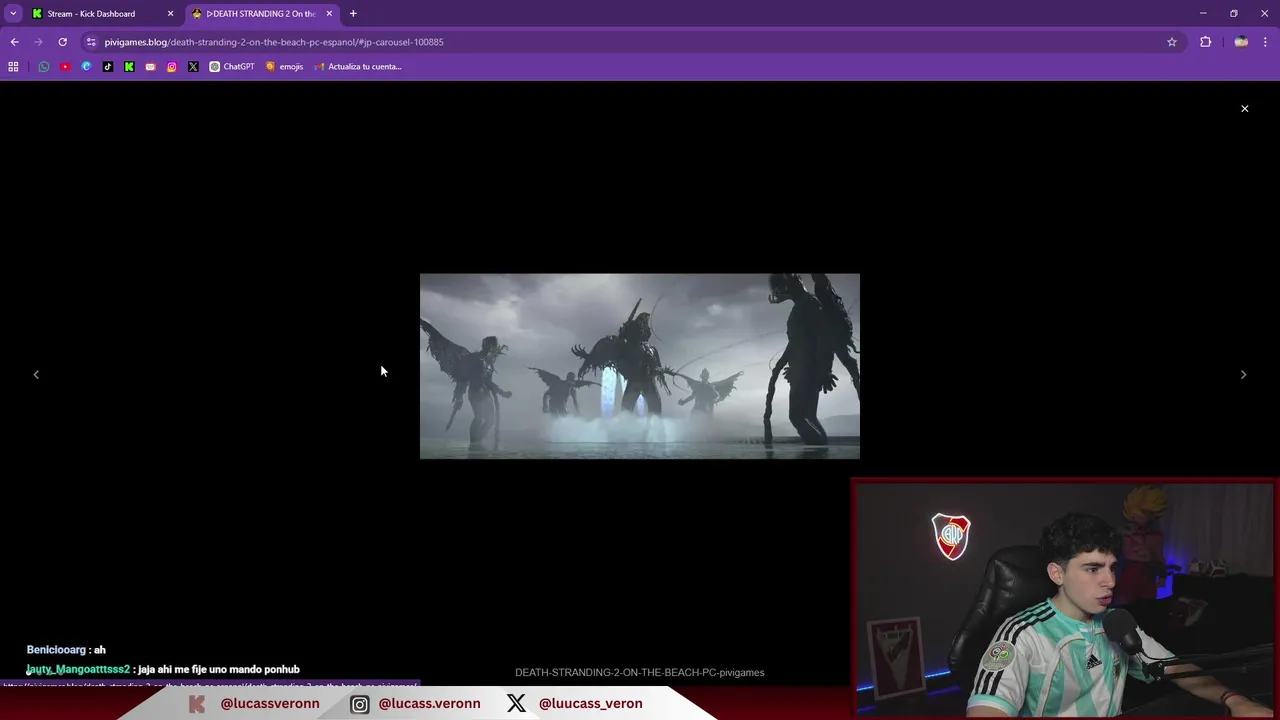Open the emojis bookmark
The width and height of the screenshot is (1280, 720).
[284, 66]
